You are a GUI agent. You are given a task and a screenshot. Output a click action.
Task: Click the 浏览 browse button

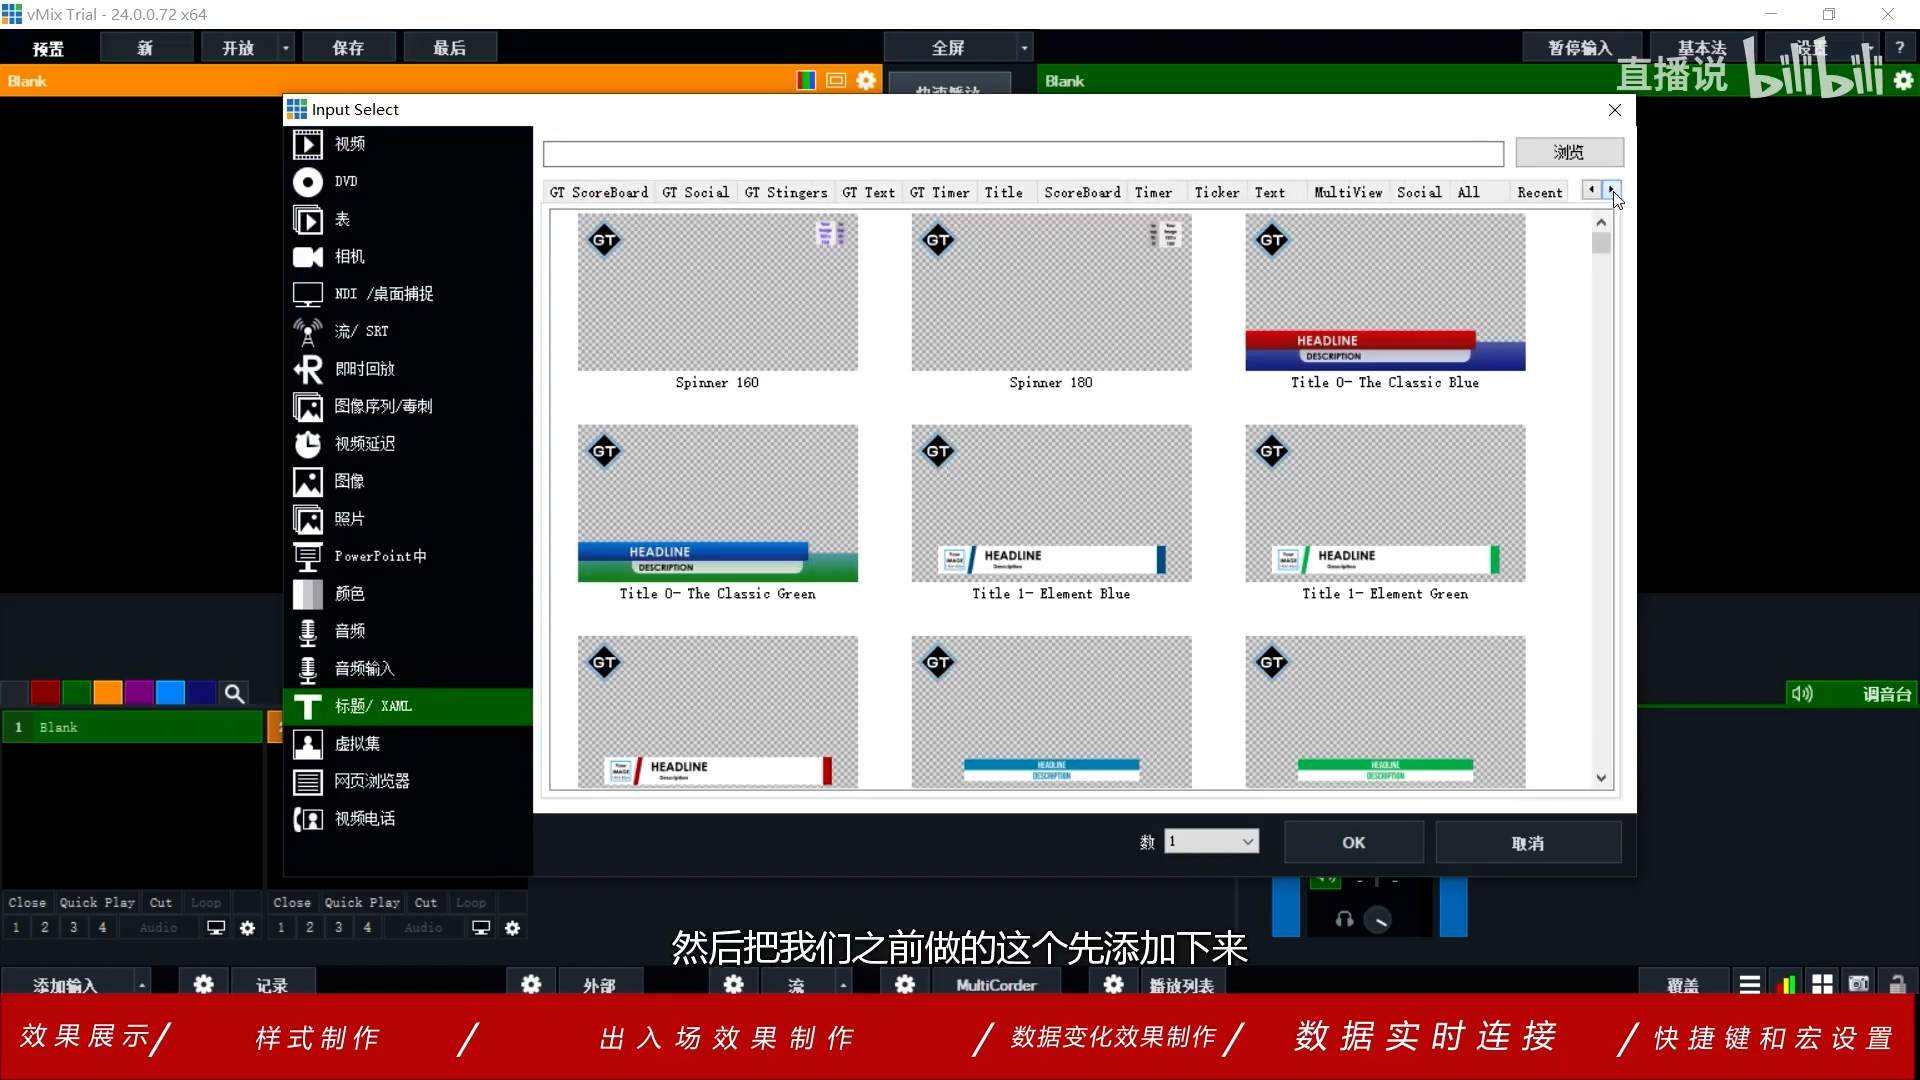1568,152
